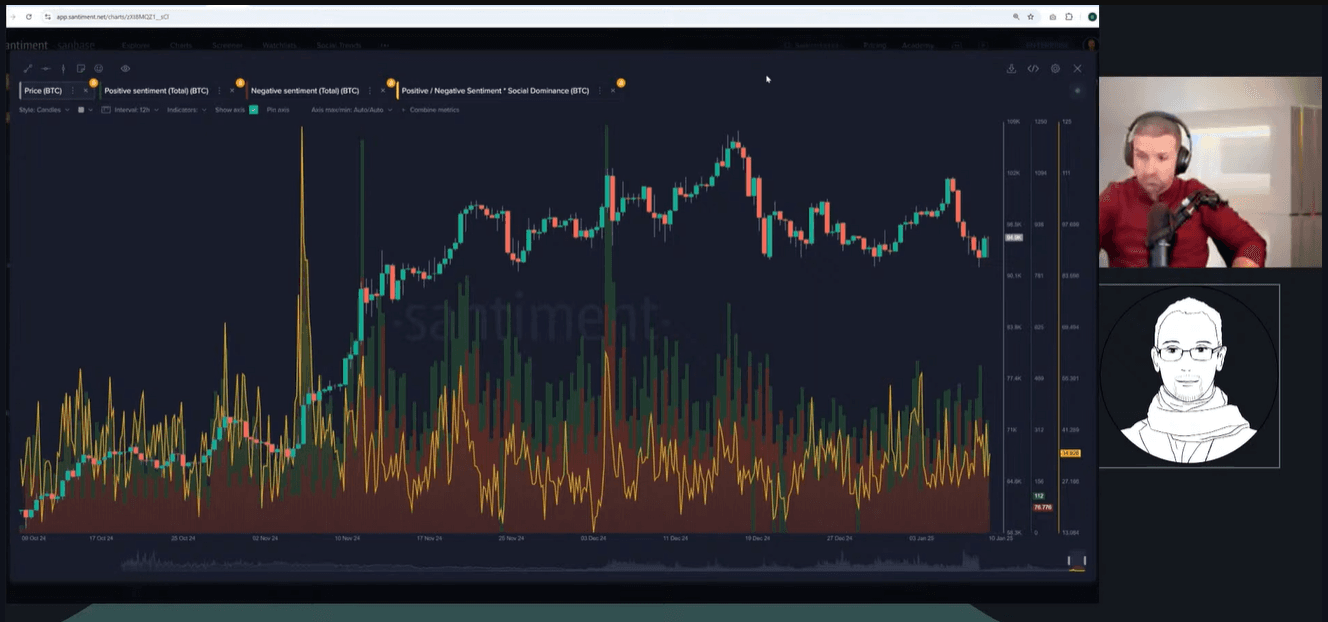The width and height of the screenshot is (1328, 622).
Task: Download the chart using download icon
Action: 1011,69
